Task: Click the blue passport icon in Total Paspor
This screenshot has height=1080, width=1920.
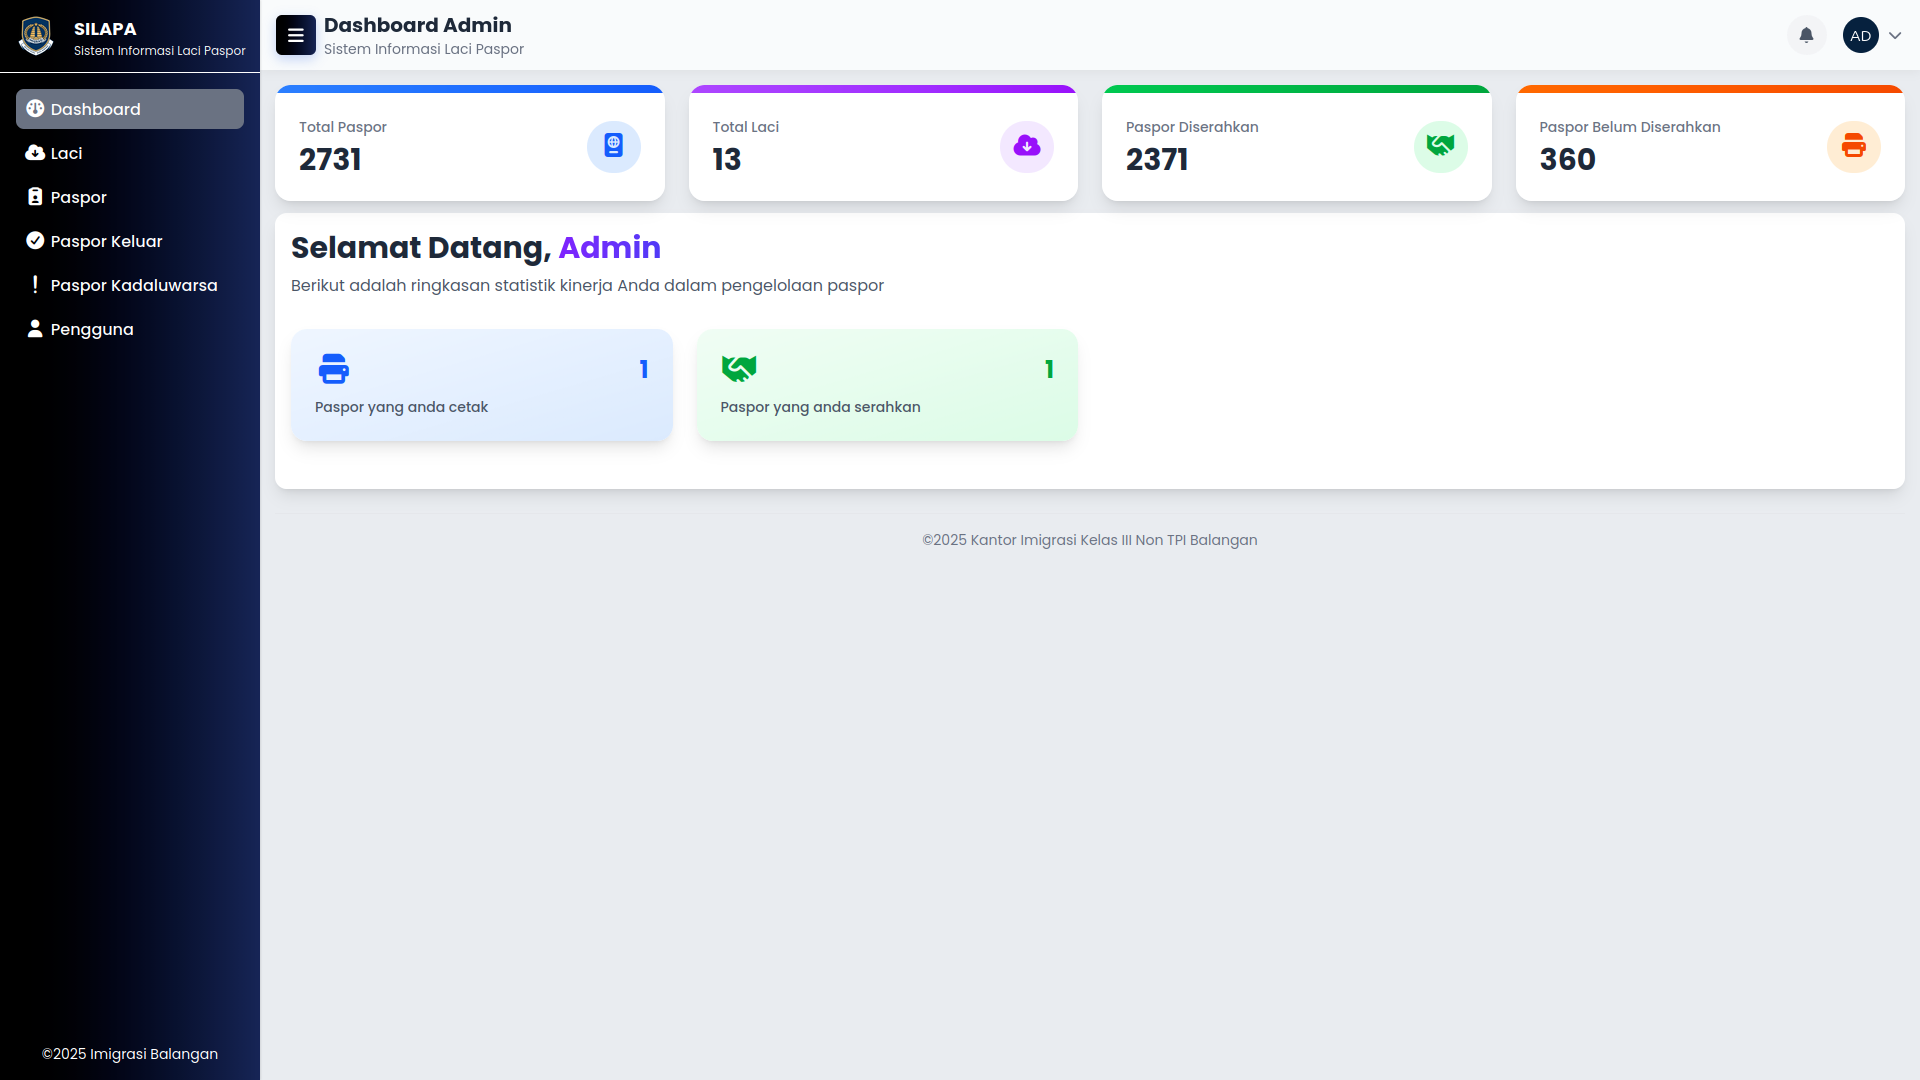Action: click(x=613, y=146)
